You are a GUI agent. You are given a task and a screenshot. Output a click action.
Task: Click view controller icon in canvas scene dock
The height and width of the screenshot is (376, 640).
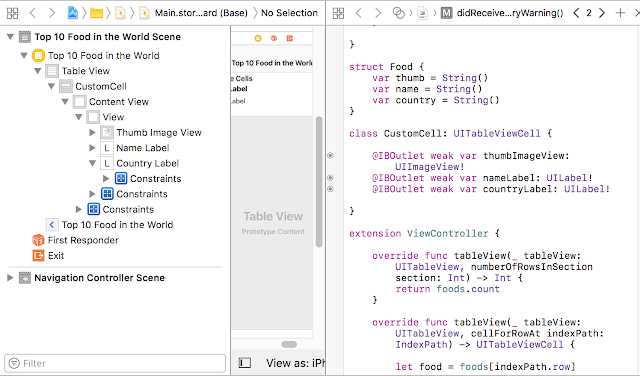coord(258,38)
